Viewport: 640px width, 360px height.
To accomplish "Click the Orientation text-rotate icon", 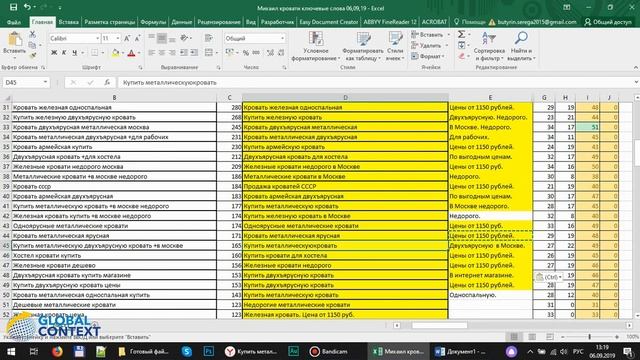I will tap(184, 38).
